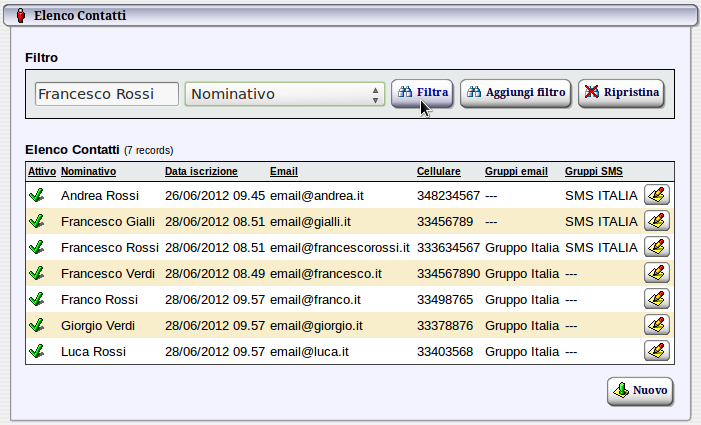Reset filters with the Ripristina button
This screenshot has height=425, width=701.
tap(621, 93)
